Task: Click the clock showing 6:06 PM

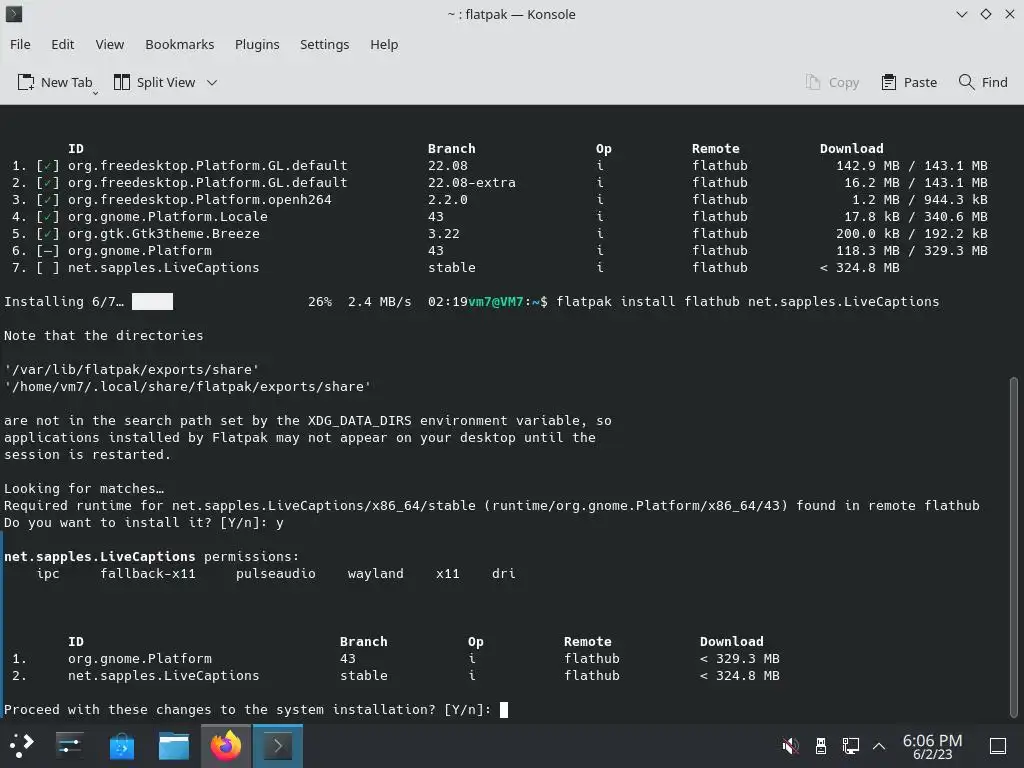Action: (933, 746)
